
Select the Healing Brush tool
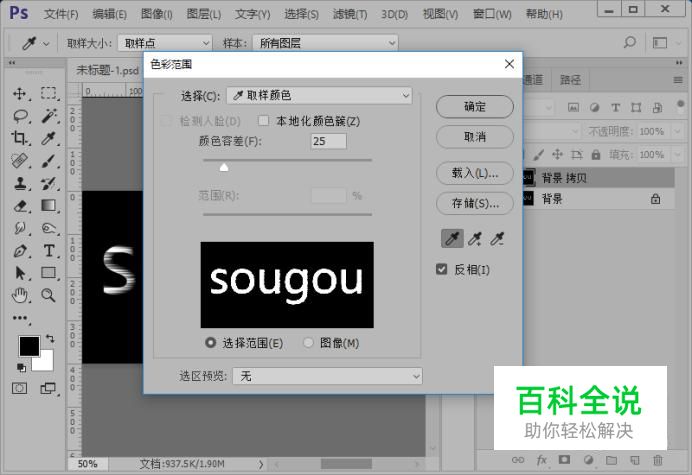(20, 161)
